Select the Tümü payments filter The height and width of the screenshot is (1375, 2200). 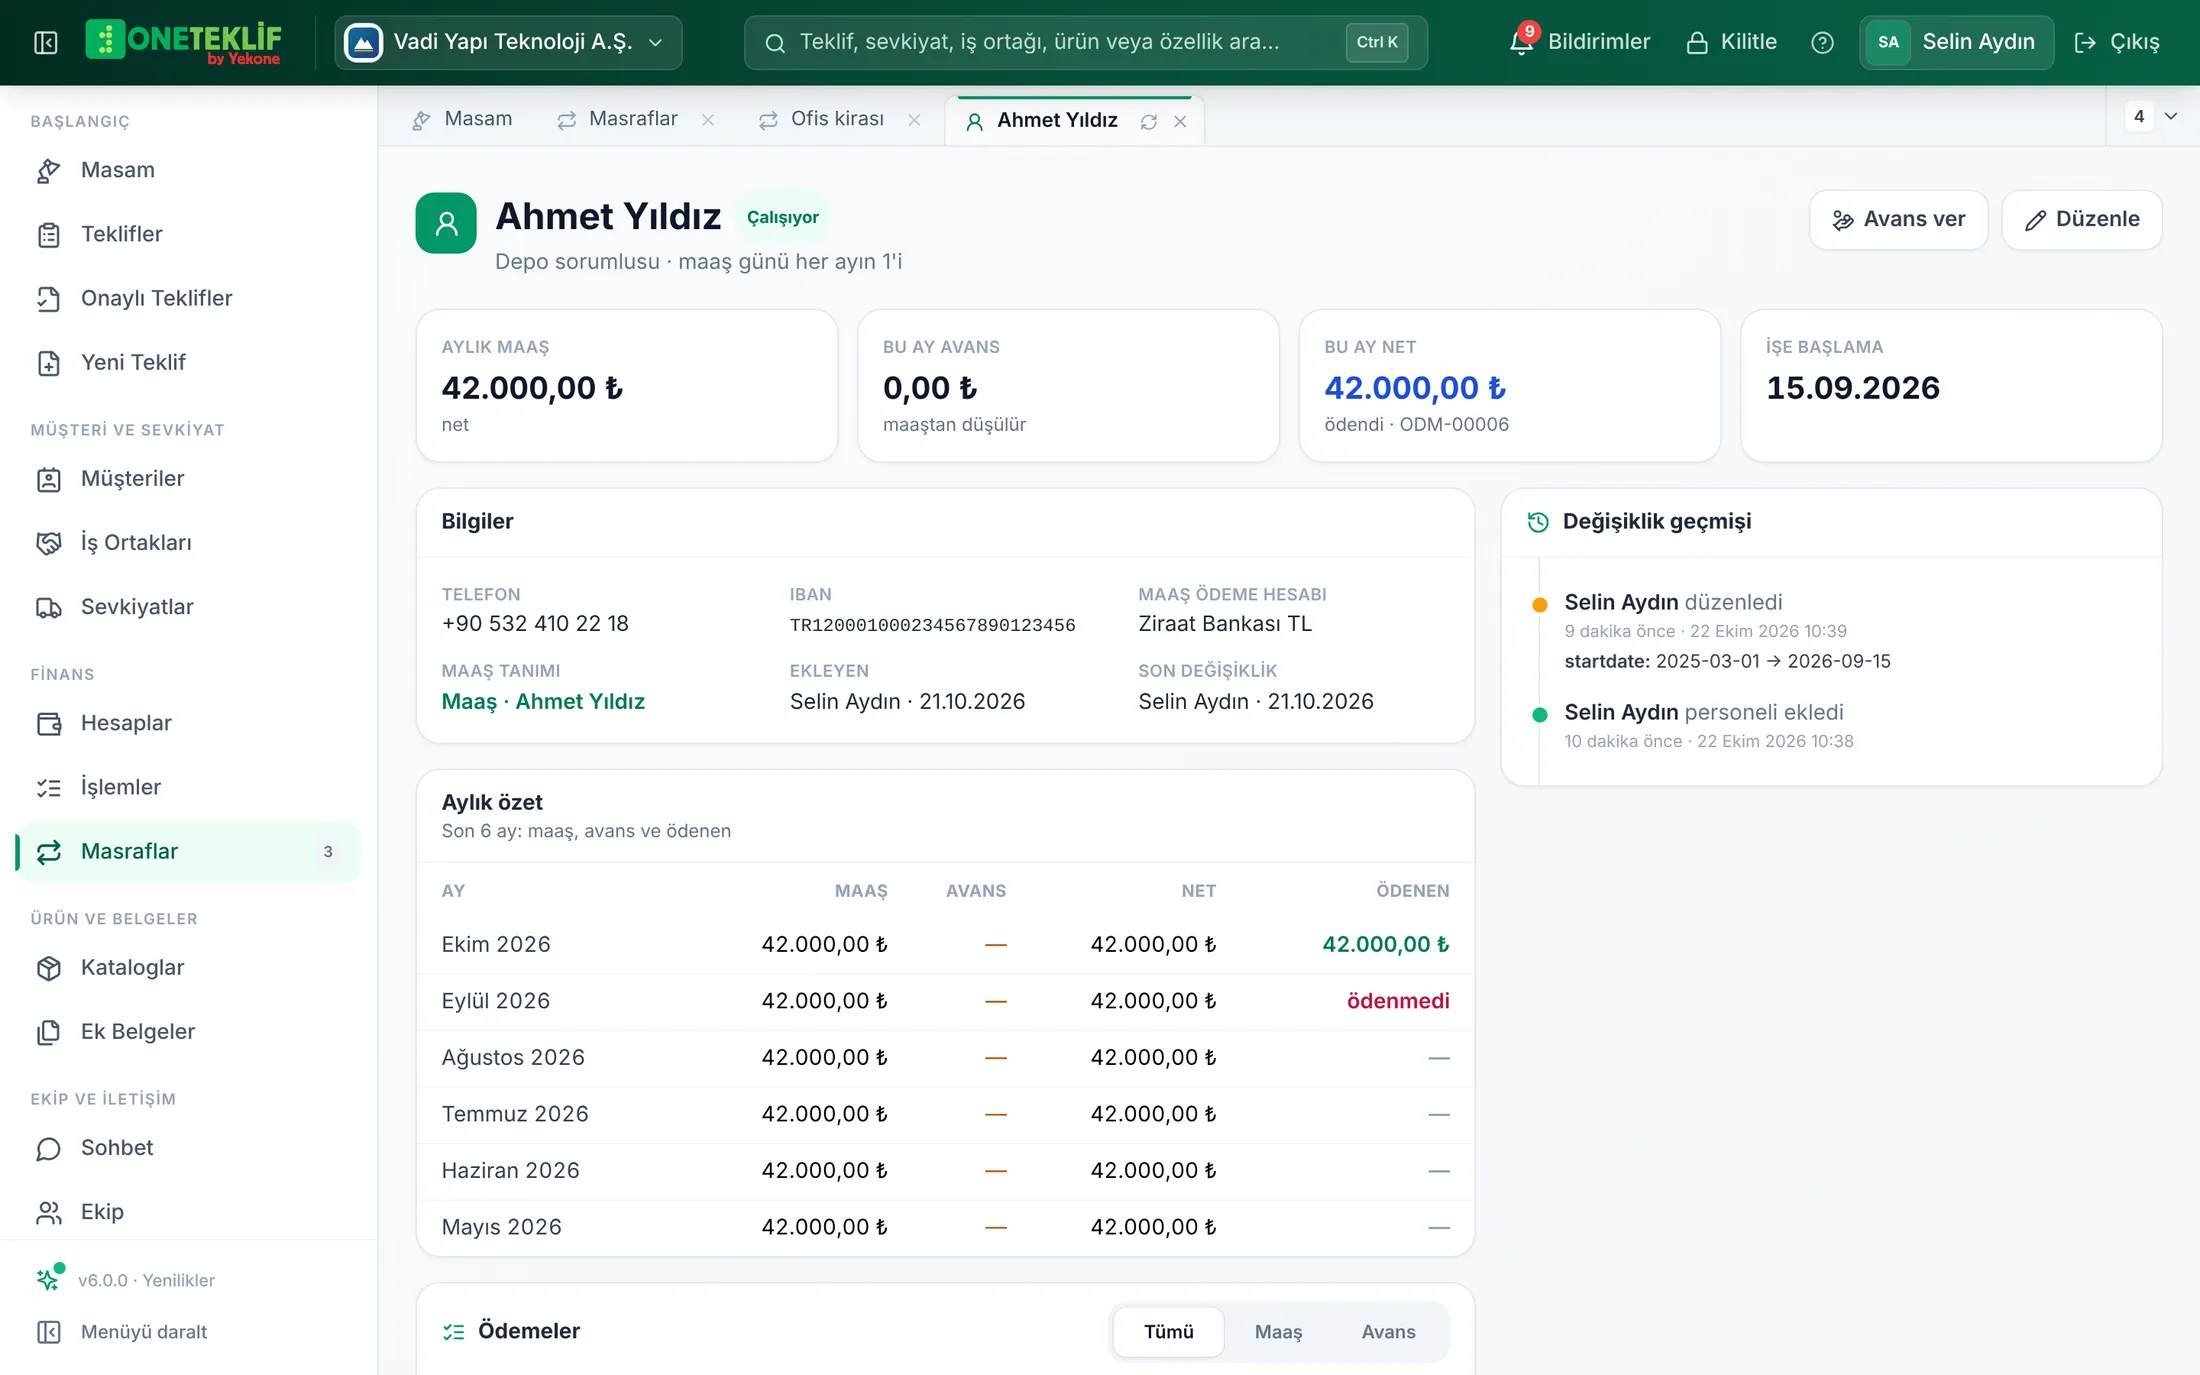[x=1168, y=1332]
